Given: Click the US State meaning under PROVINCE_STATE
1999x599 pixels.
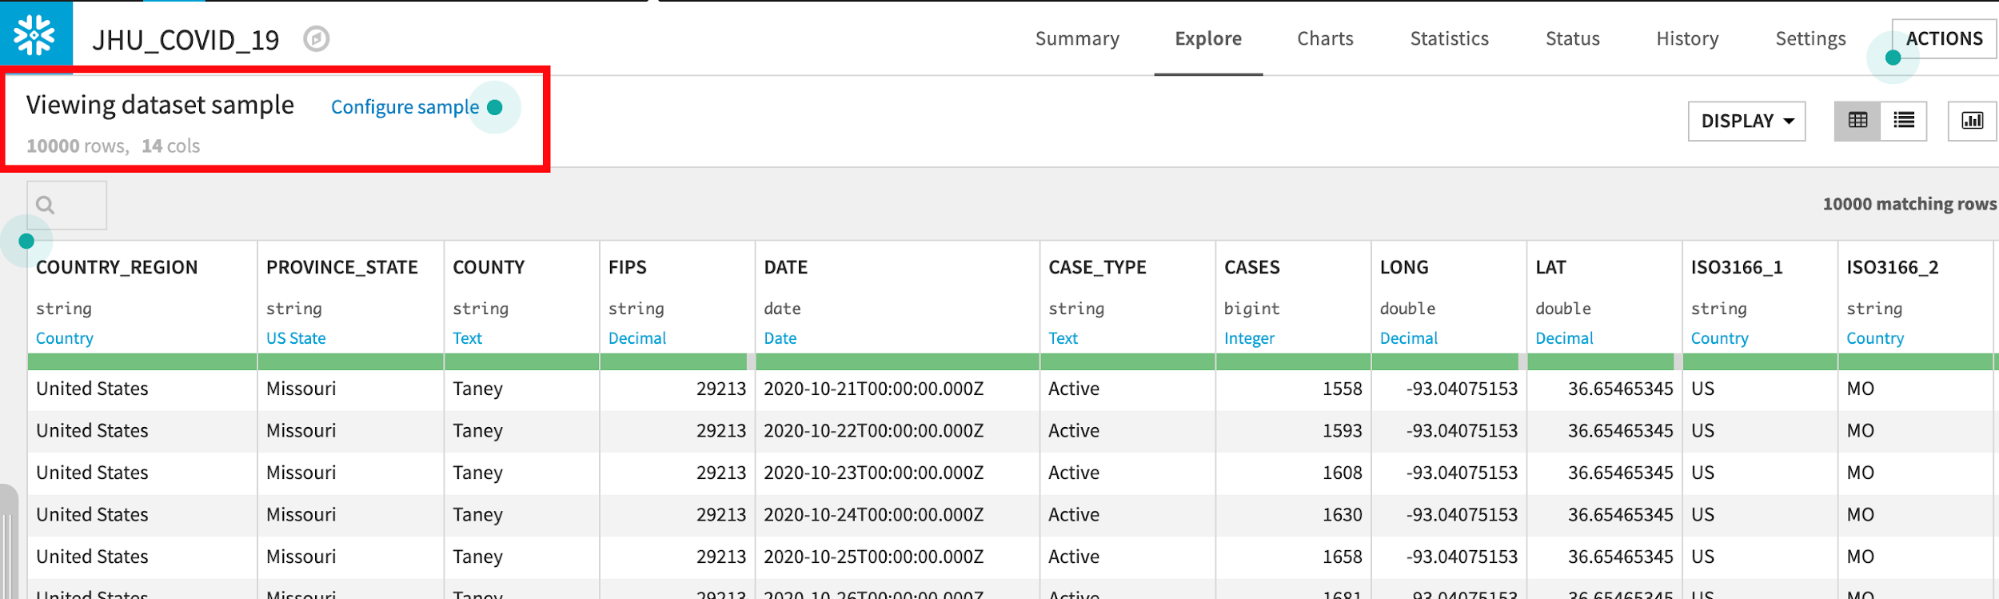Looking at the screenshot, I should tap(296, 338).
